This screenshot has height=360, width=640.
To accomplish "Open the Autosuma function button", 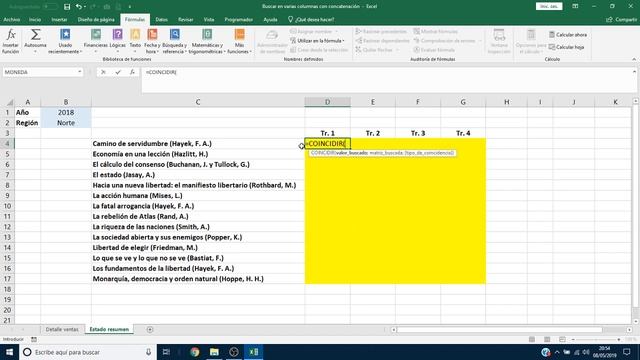I will [35, 41].
